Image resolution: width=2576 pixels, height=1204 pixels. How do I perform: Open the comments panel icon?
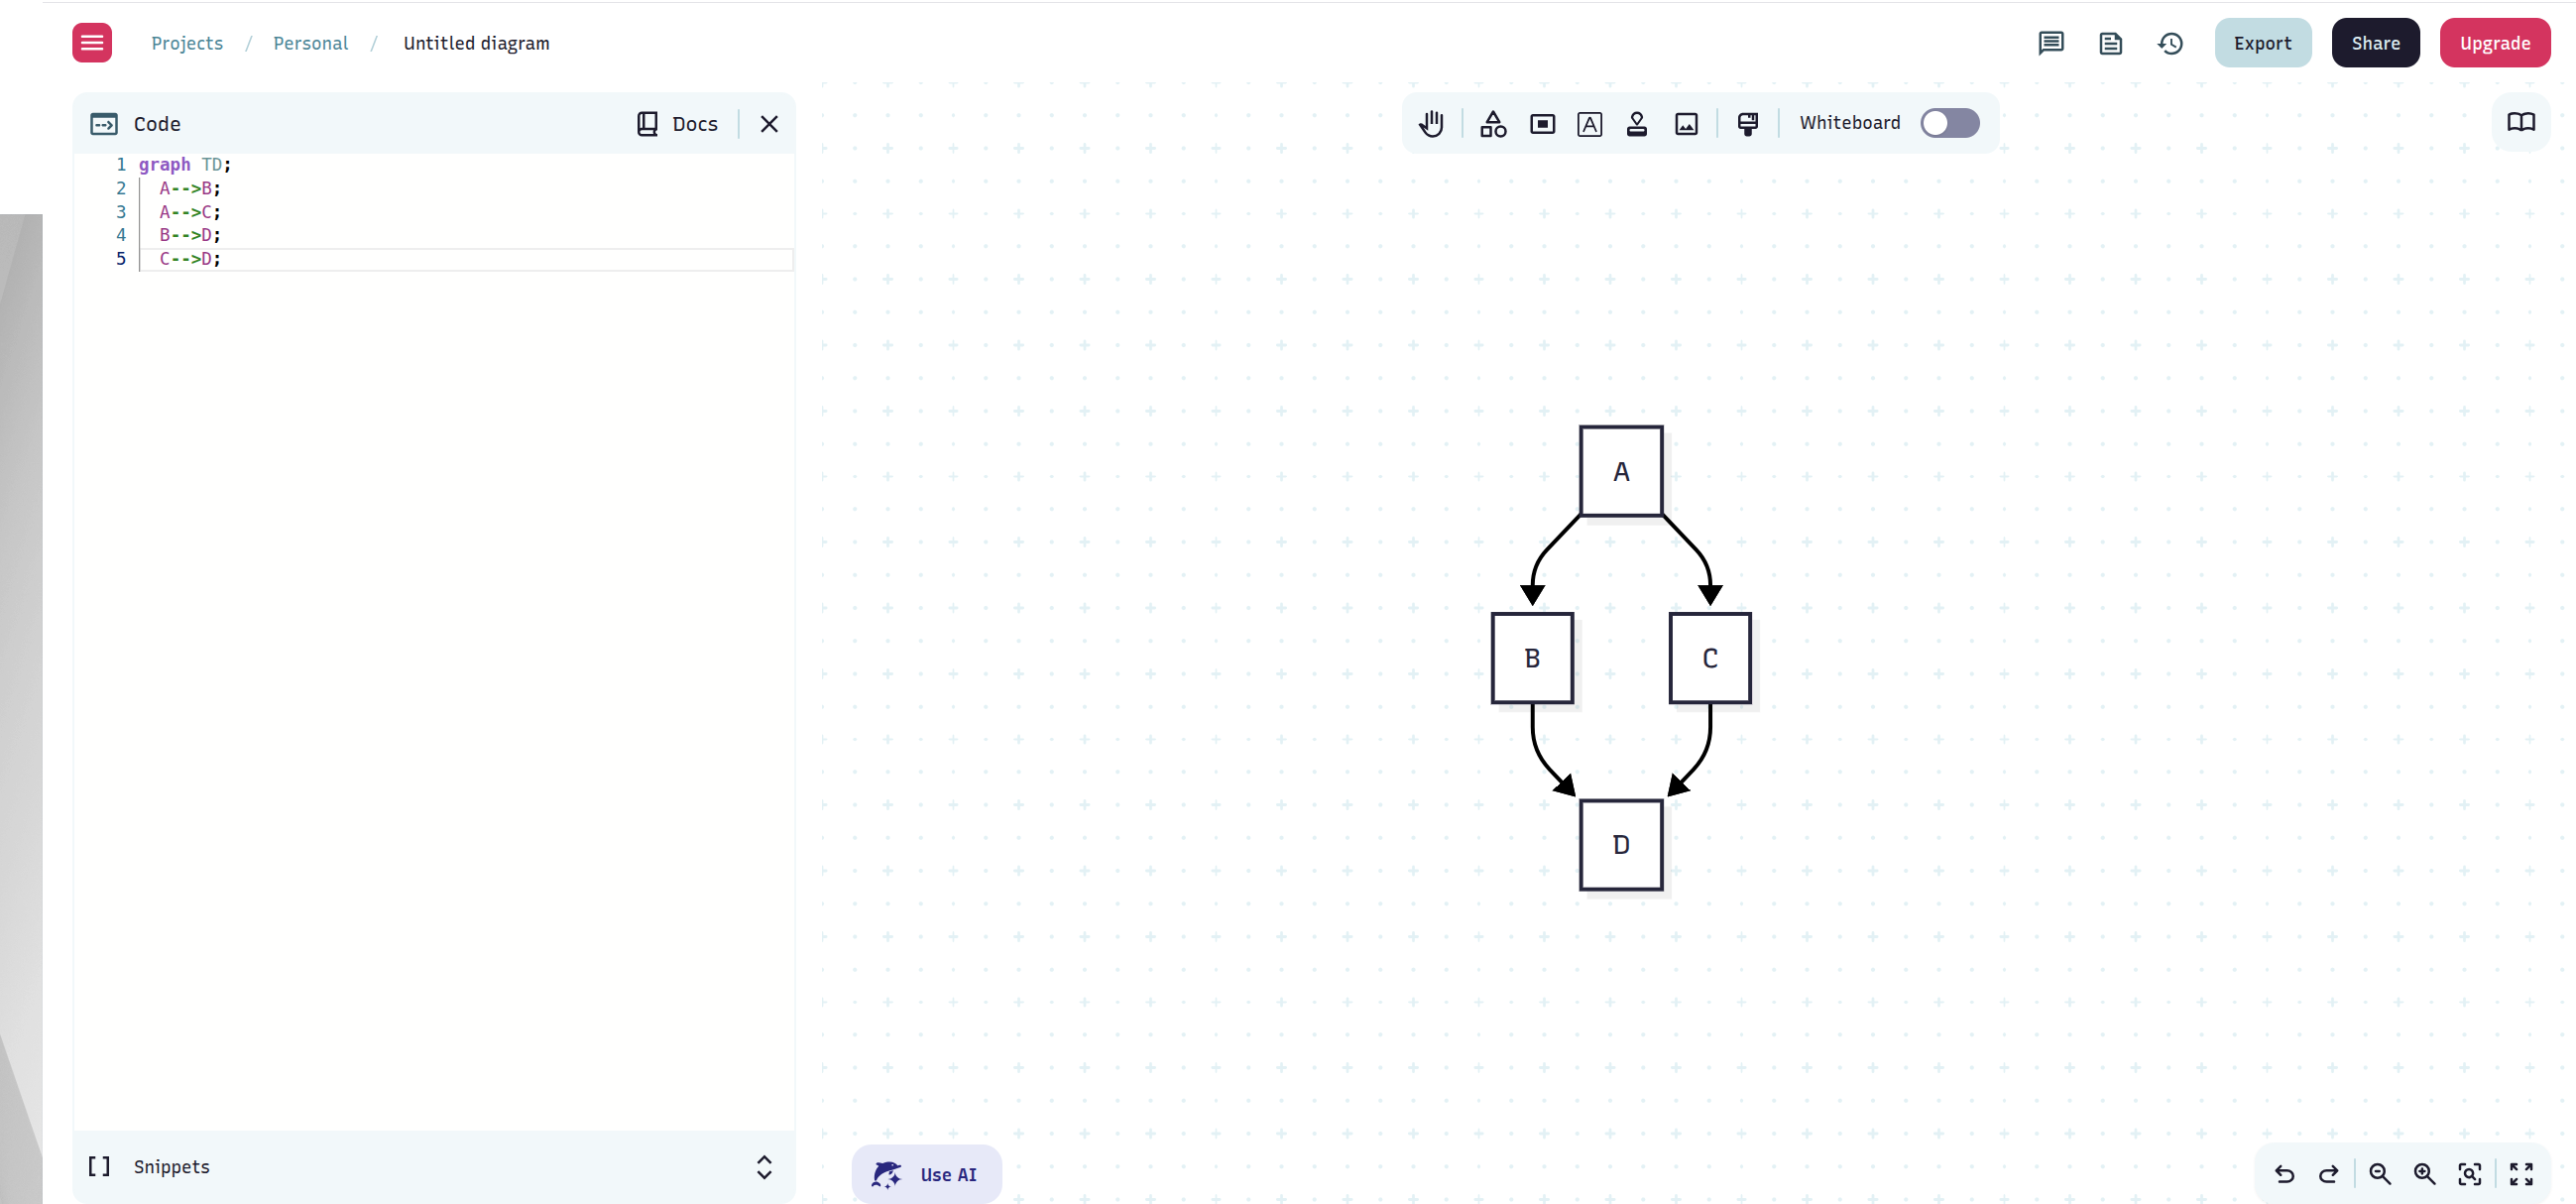2050,43
